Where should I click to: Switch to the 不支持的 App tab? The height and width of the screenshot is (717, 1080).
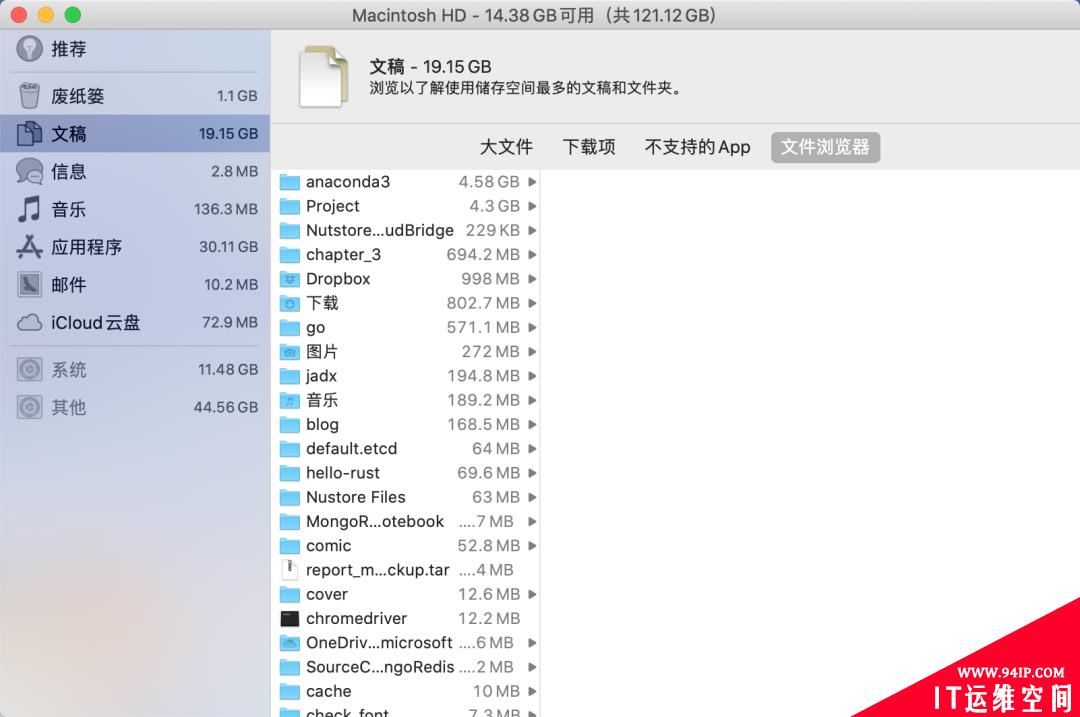point(697,147)
